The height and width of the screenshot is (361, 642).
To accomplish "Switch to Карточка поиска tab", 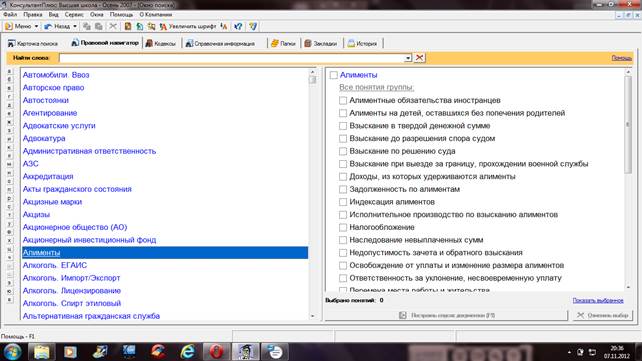I will pos(33,43).
